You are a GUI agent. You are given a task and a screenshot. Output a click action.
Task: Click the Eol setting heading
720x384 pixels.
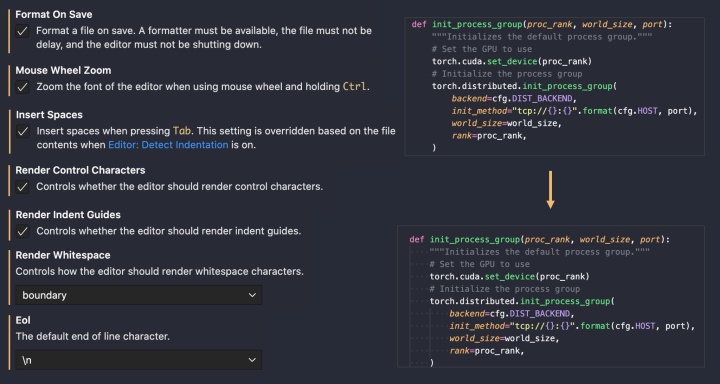tap(23, 320)
